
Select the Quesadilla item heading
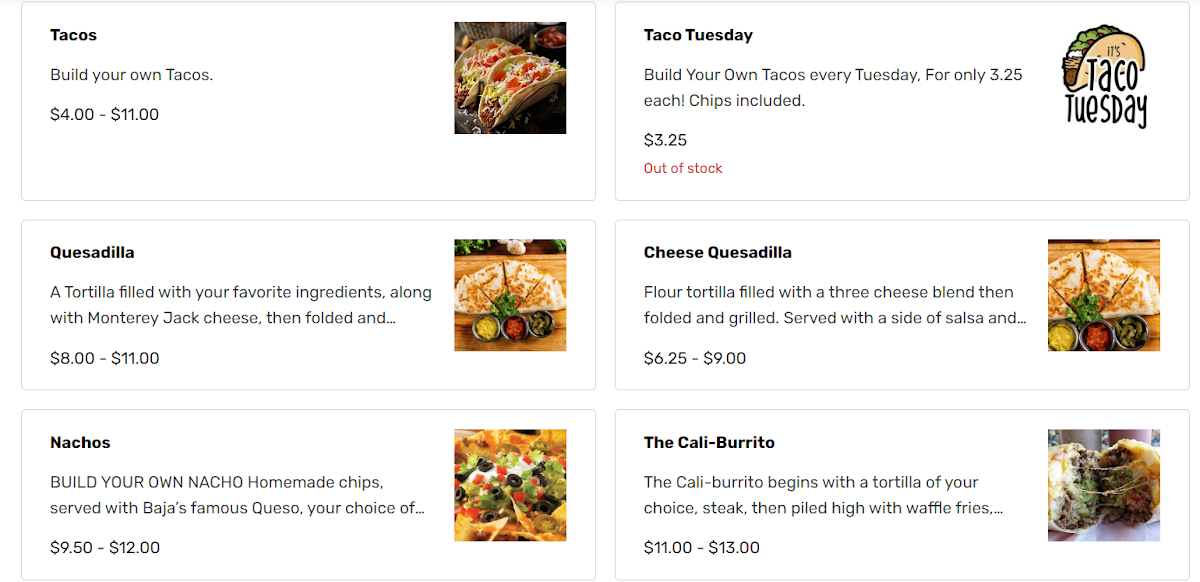pos(92,252)
